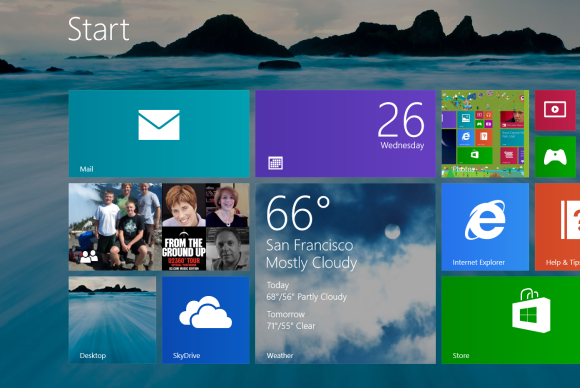Click the Tomorrow forecast text
The height and width of the screenshot is (388, 580).
[286, 314]
